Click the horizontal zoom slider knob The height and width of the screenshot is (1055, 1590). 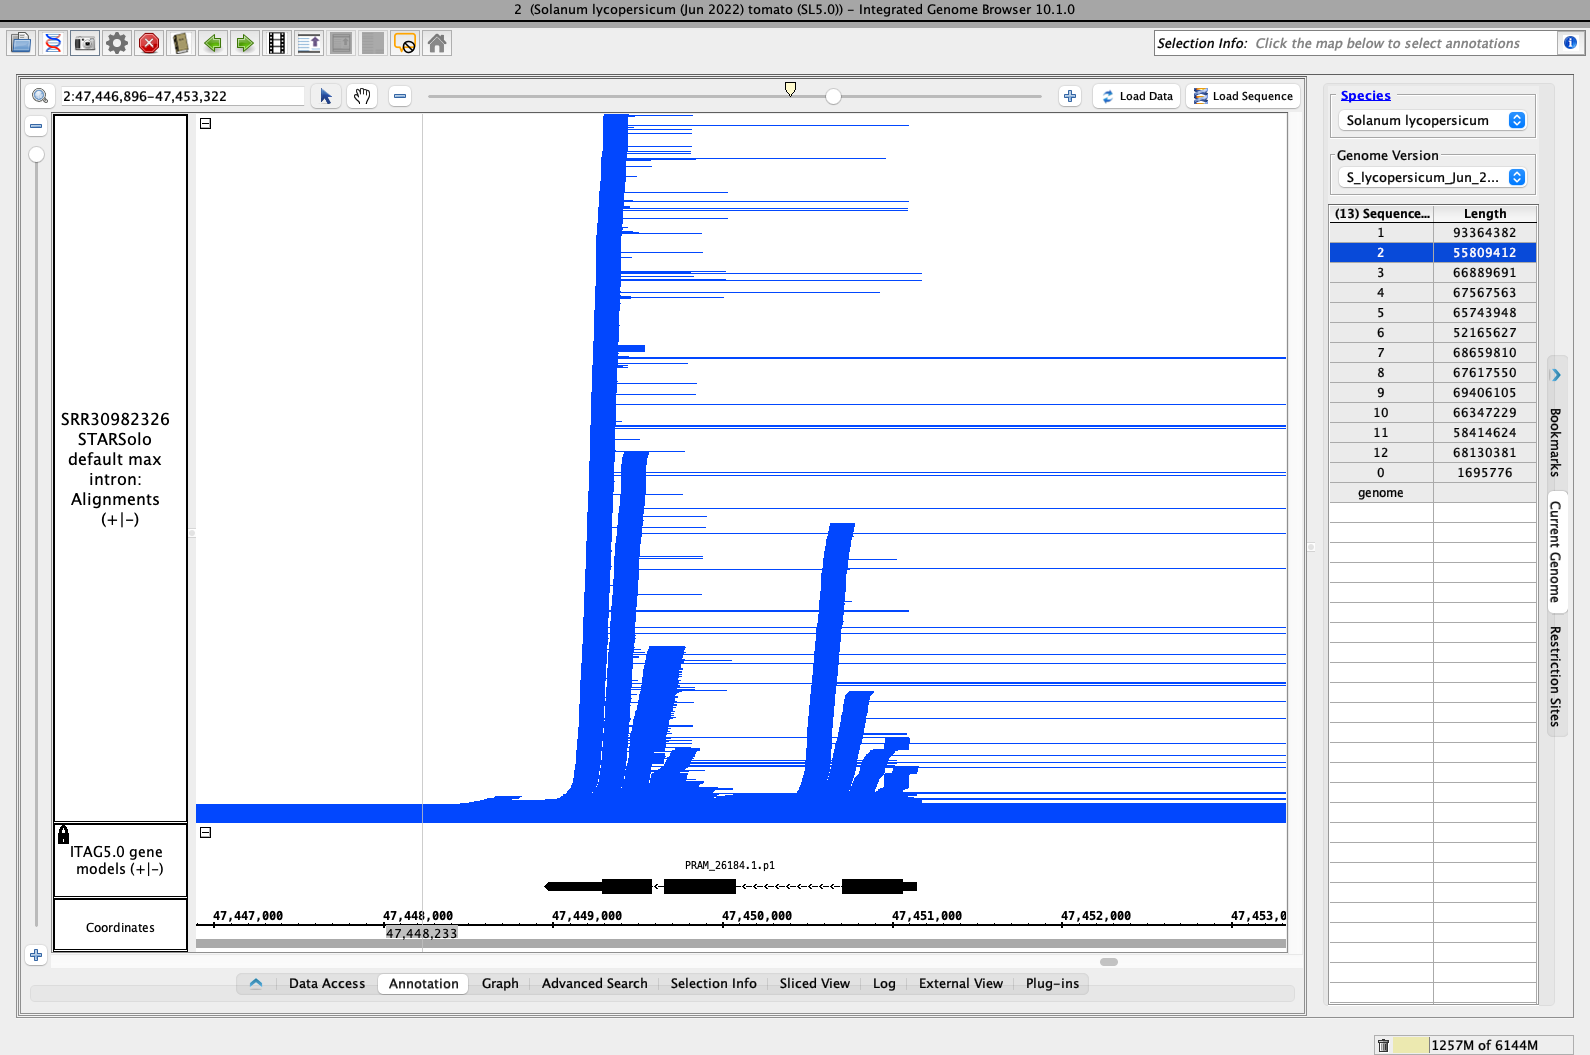(833, 97)
